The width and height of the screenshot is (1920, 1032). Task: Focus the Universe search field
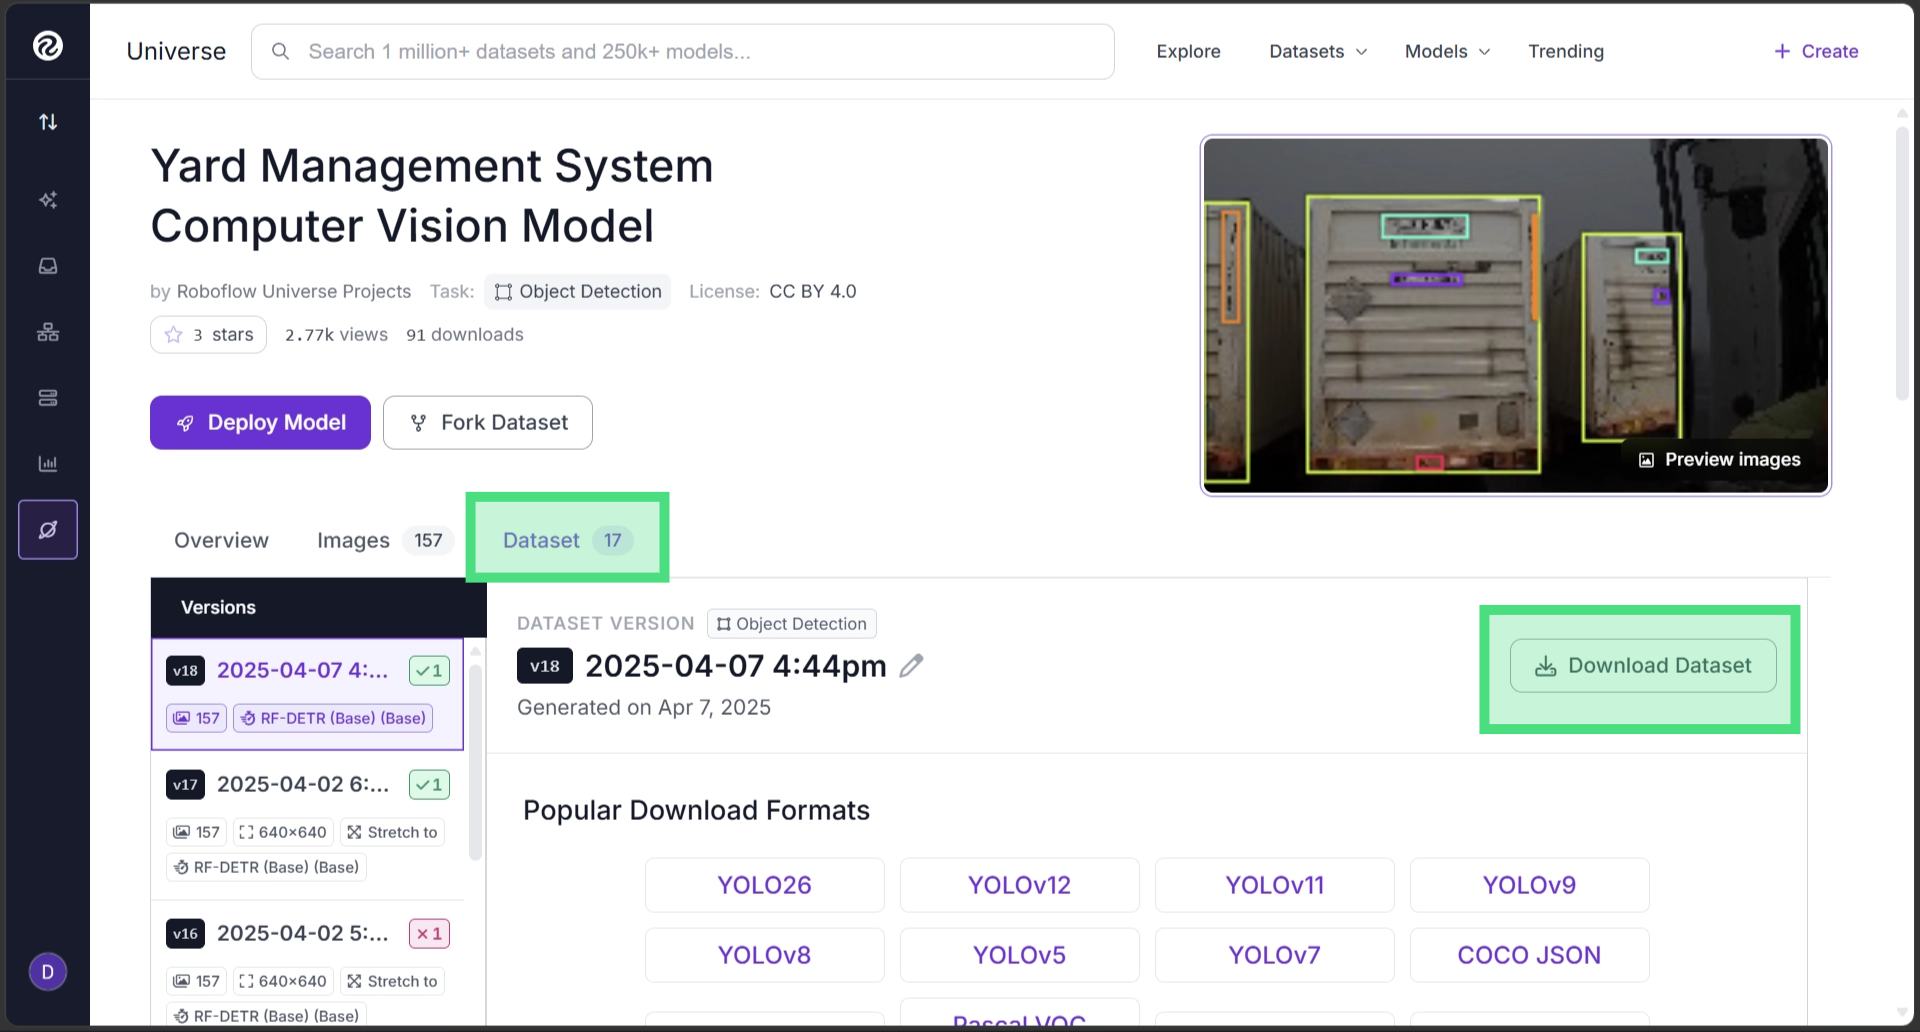(x=683, y=51)
